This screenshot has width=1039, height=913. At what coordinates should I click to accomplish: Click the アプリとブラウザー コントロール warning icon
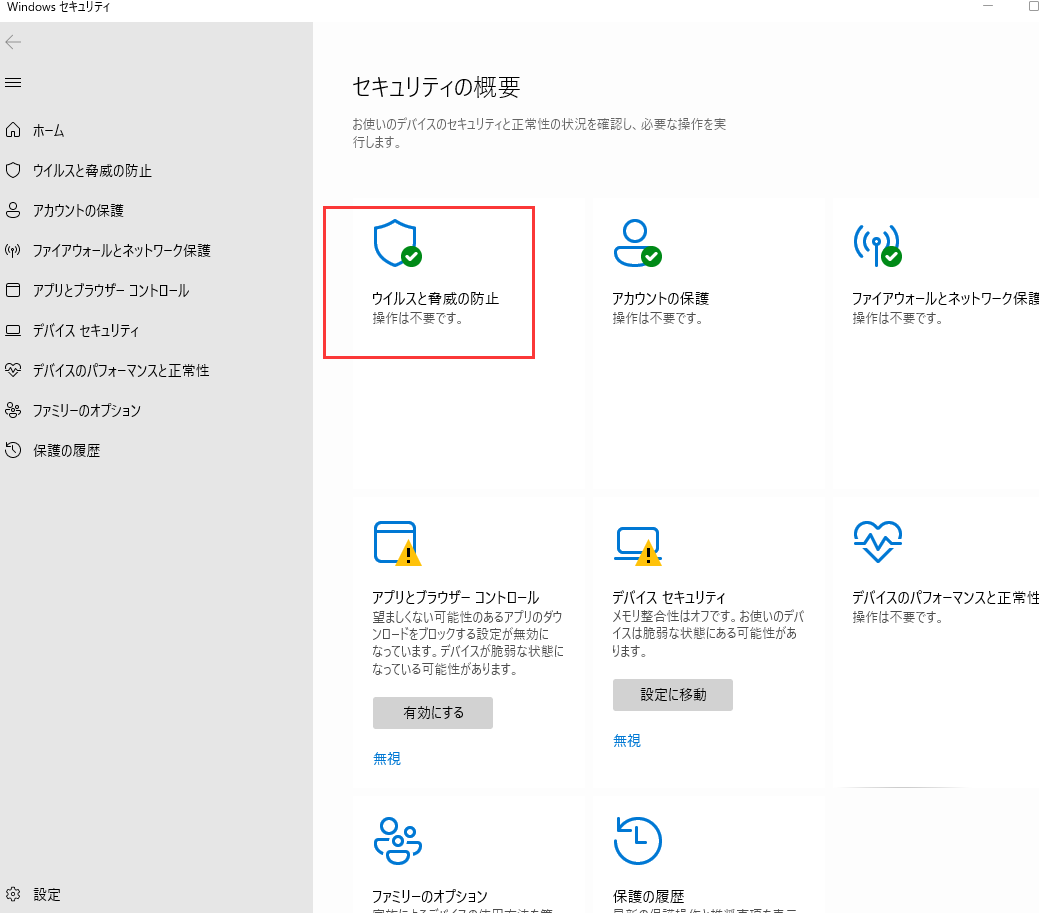tap(397, 545)
